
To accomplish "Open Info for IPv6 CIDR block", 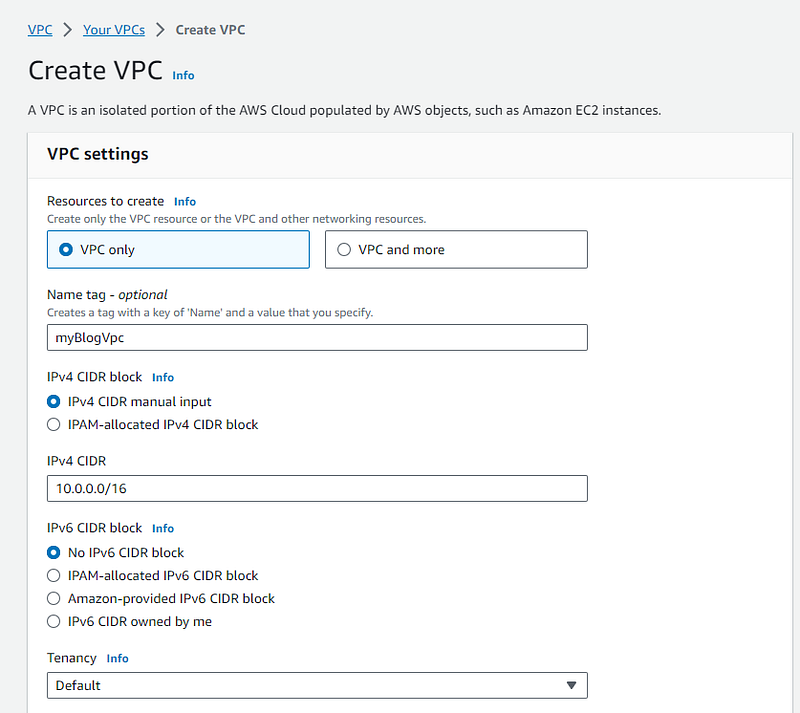I will coord(163,529).
